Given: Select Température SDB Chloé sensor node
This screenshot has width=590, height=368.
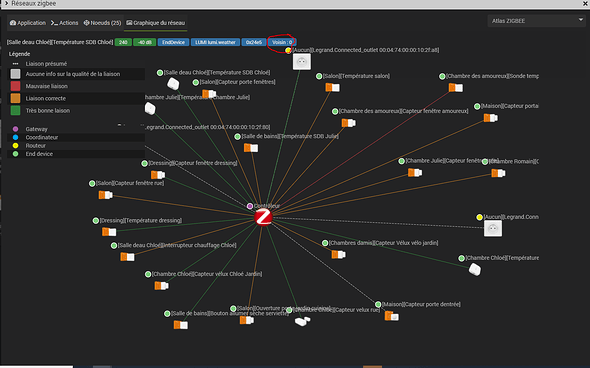Looking at the screenshot, I should pos(173,84).
